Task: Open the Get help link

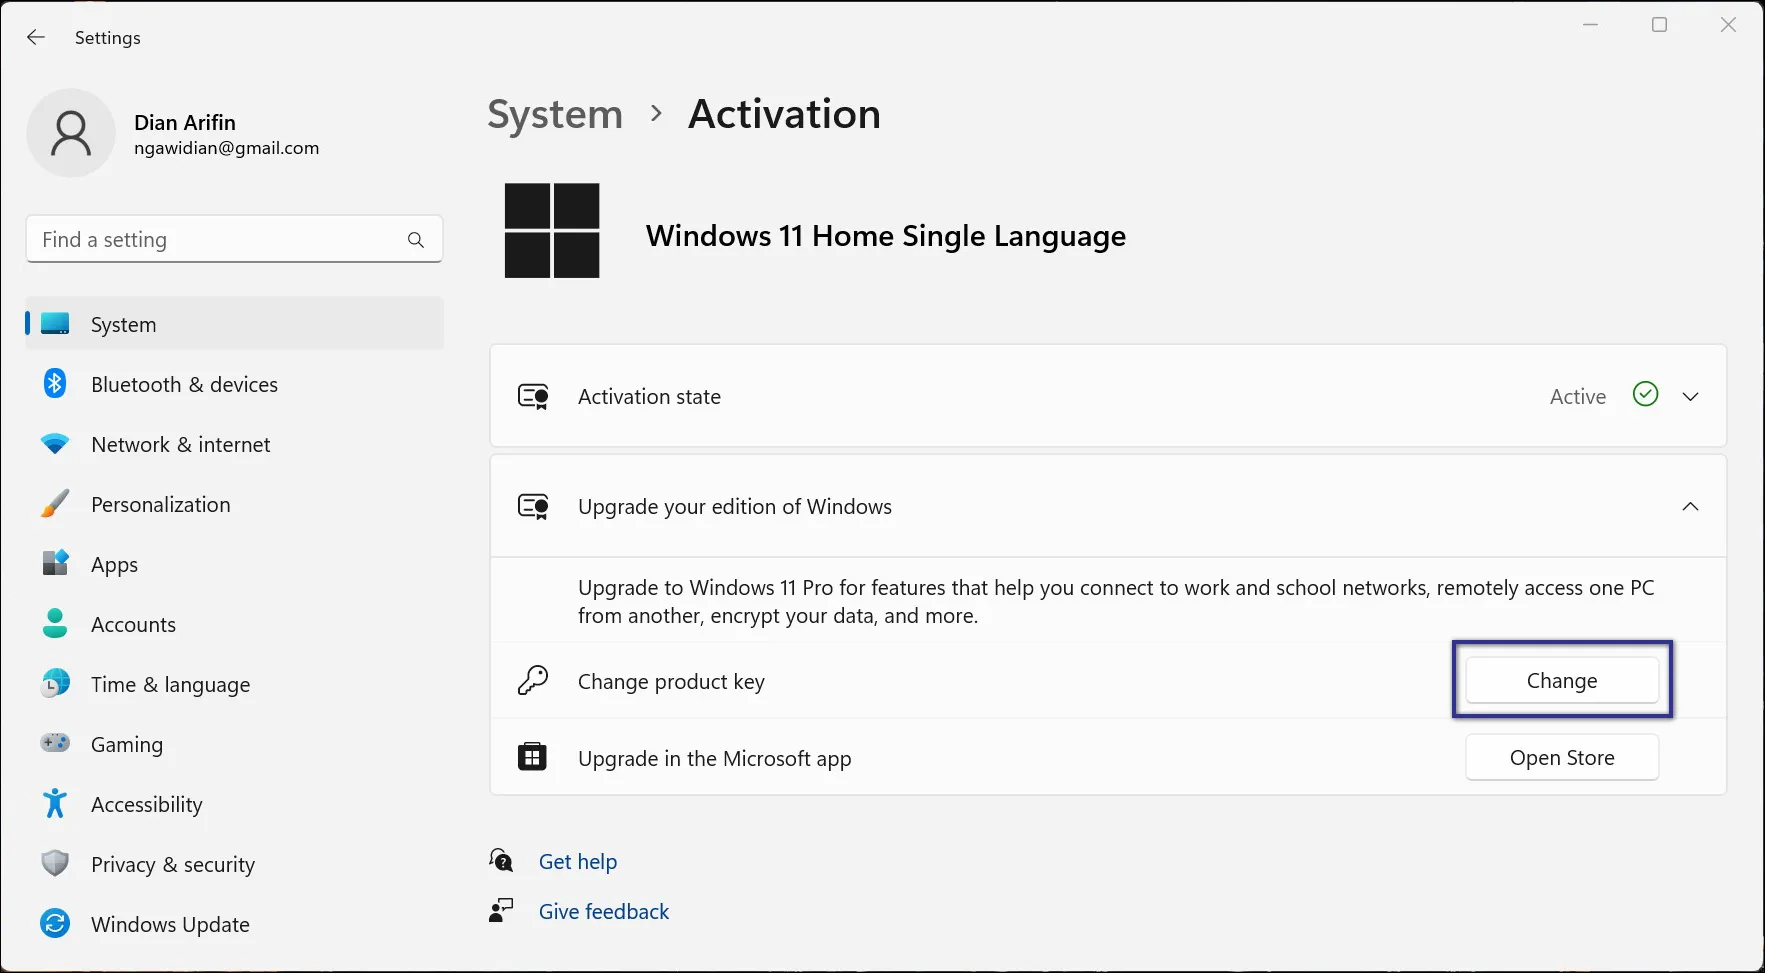Action: 578,861
